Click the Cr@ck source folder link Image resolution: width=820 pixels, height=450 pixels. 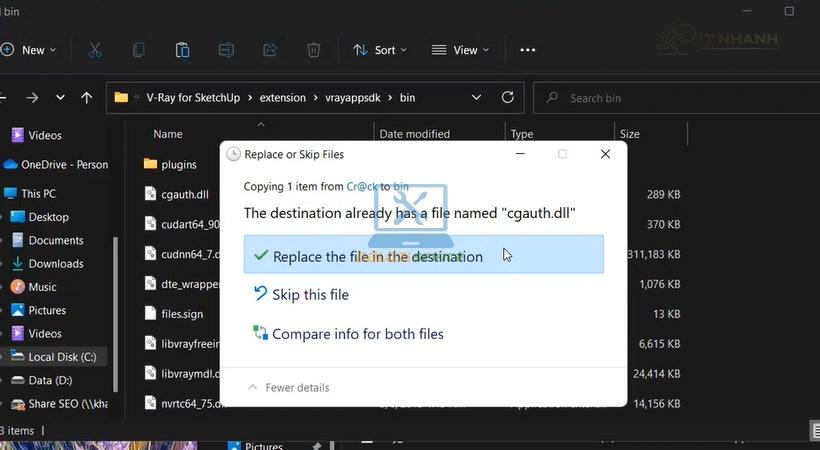click(362, 186)
